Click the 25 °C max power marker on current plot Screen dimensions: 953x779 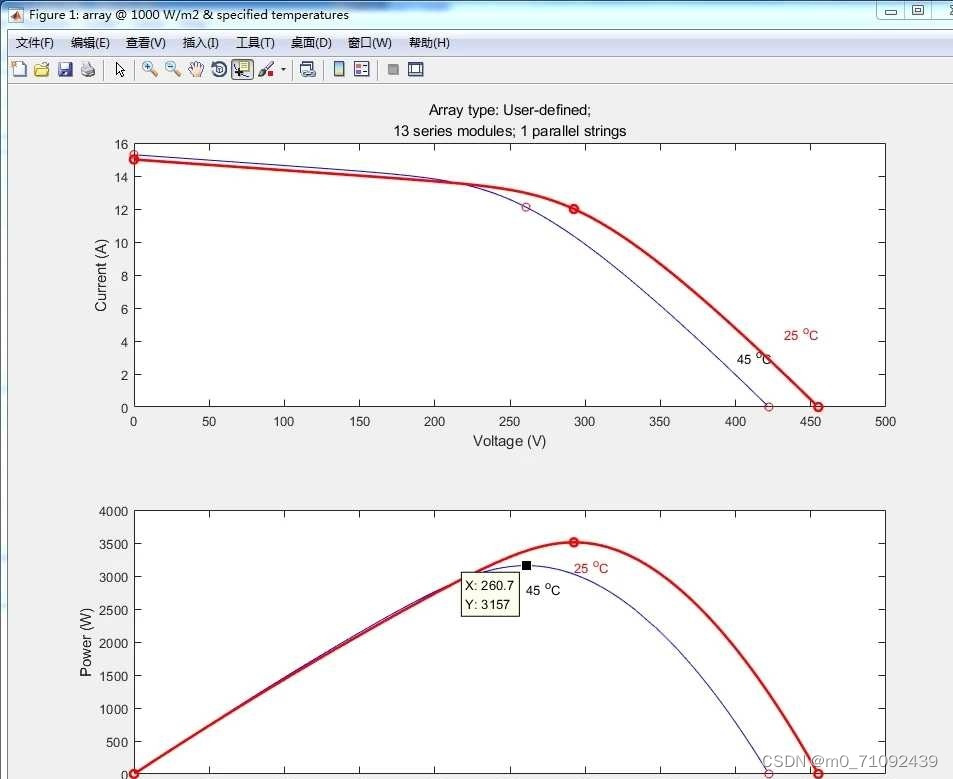pos(574,208)
